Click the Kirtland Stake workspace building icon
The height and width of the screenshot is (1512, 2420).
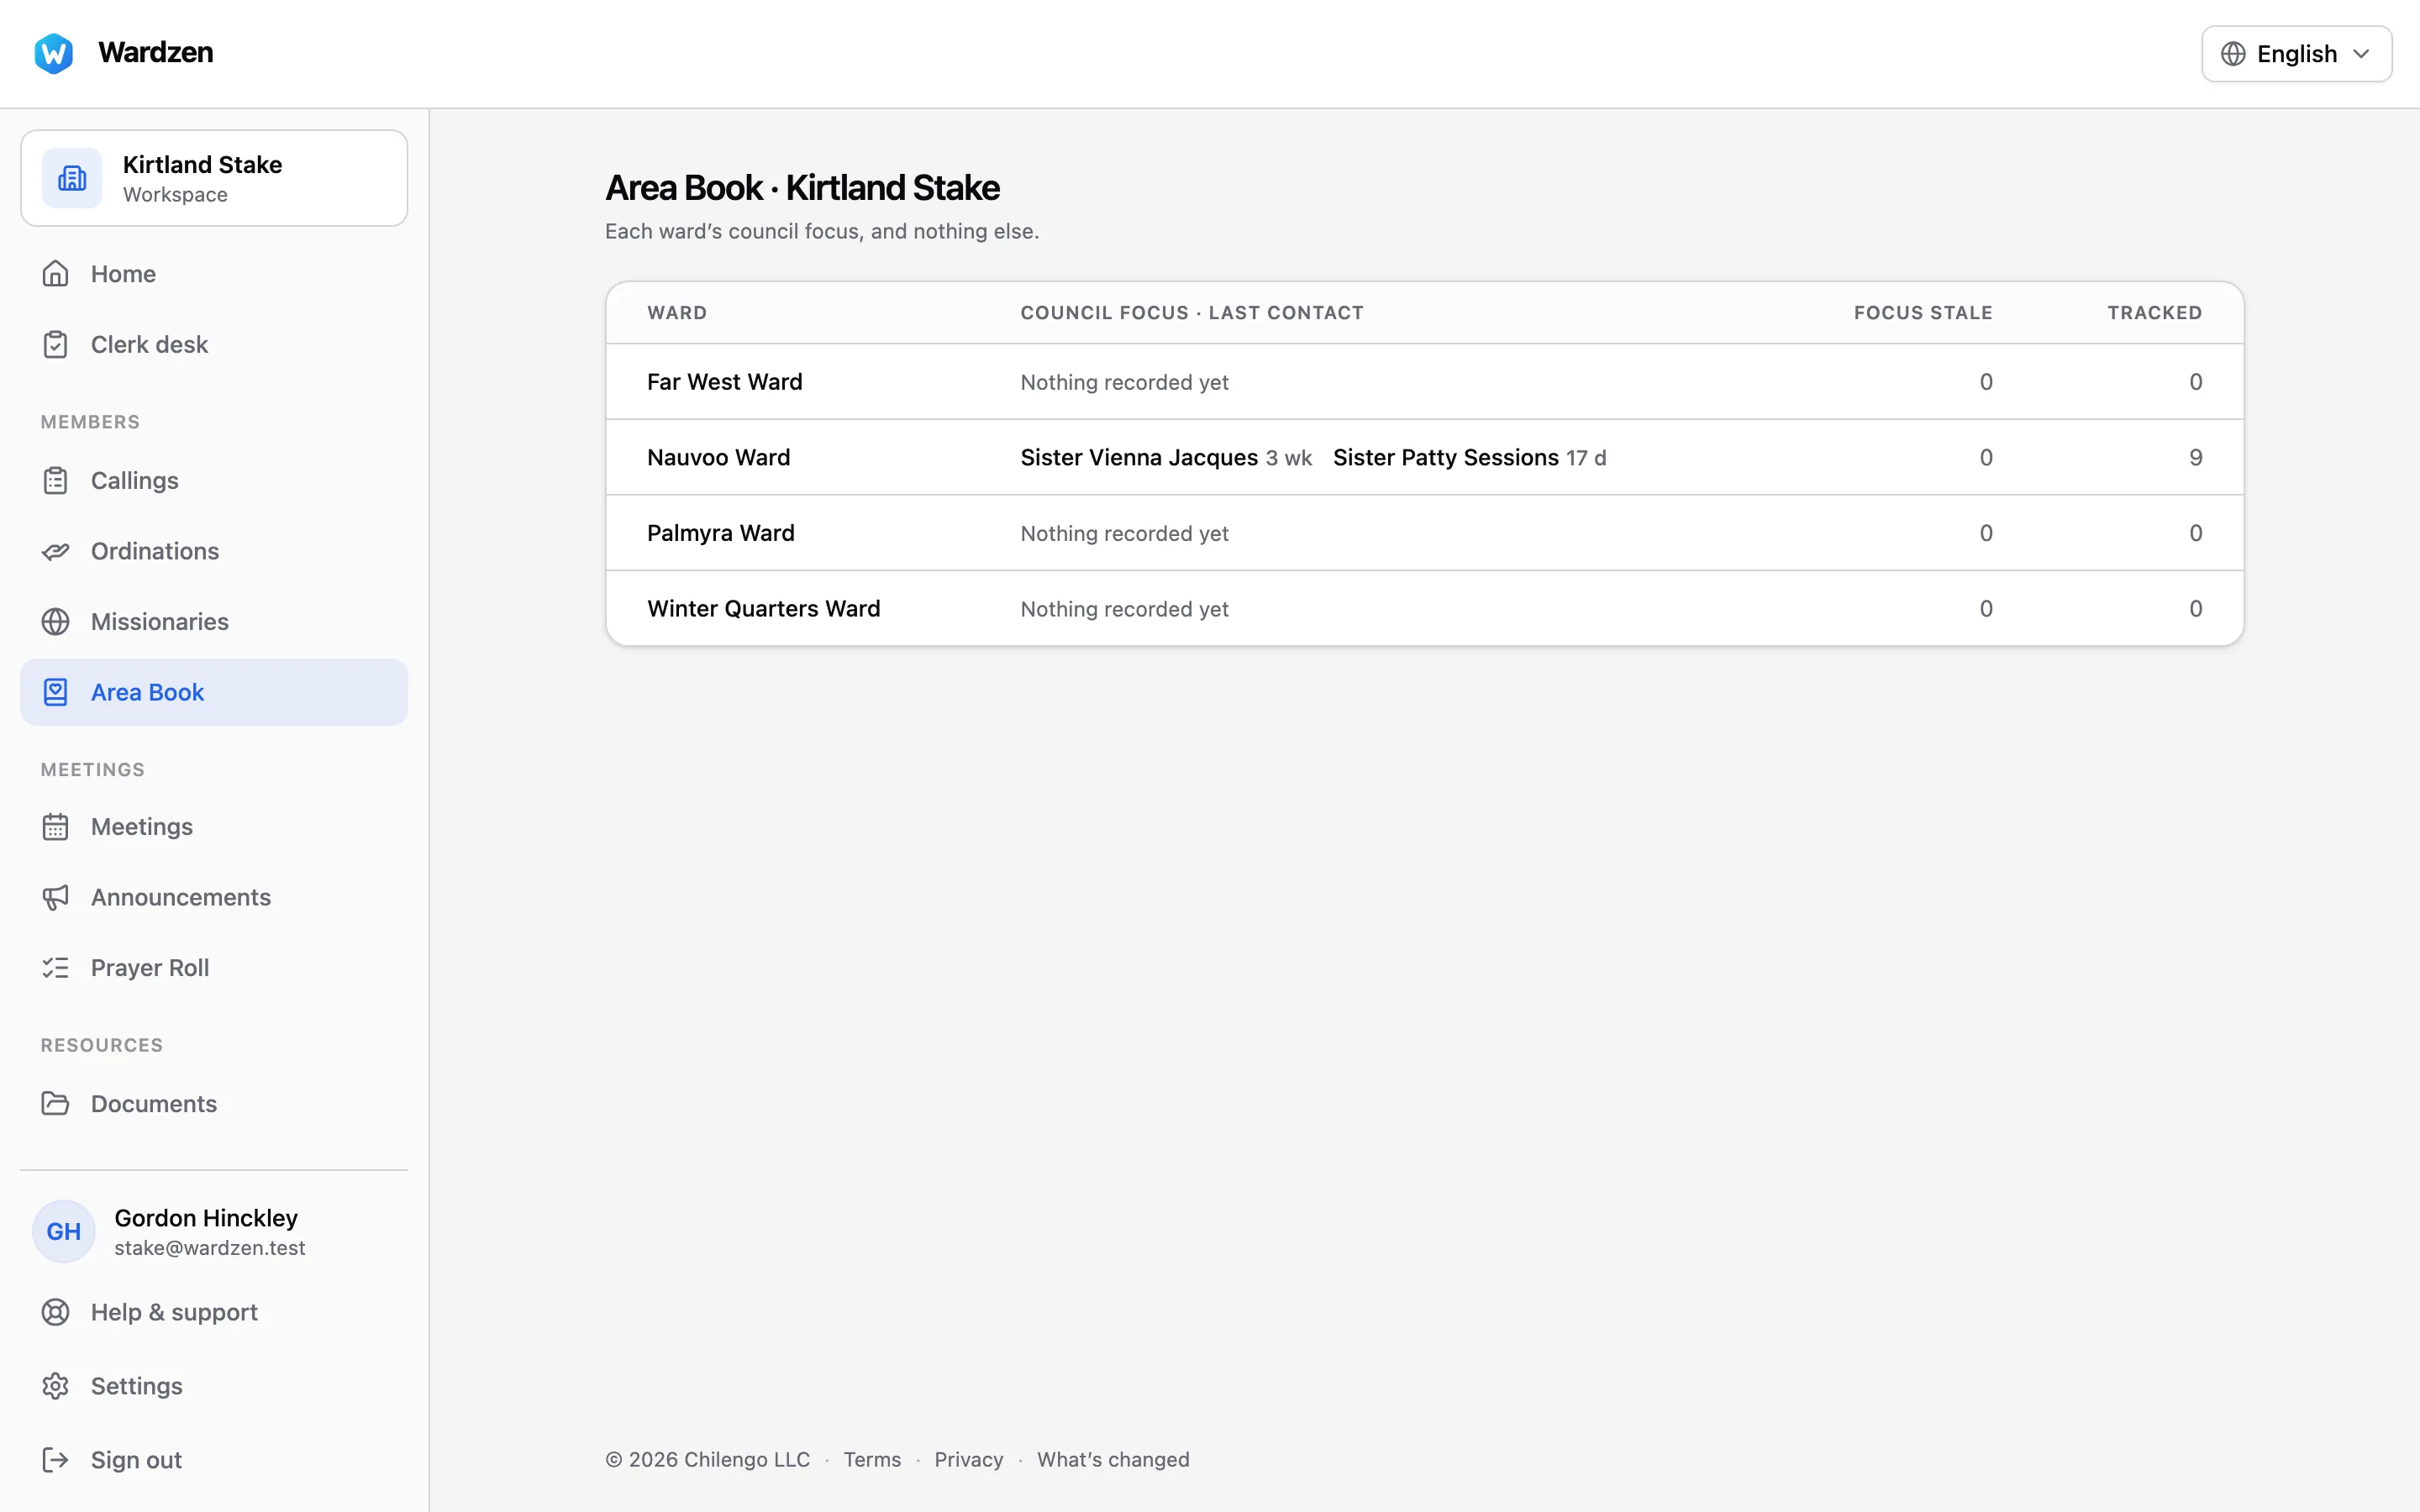coord(72,178)
